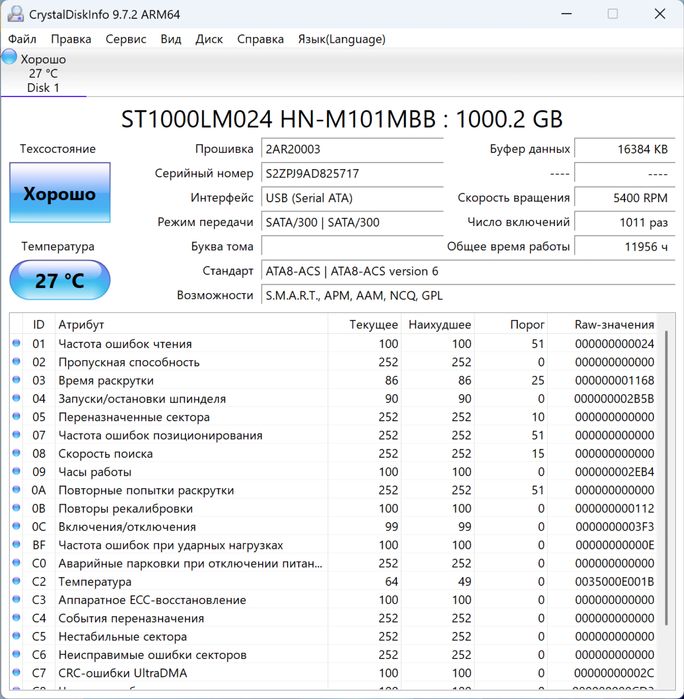Click the status dot for attribute 01
Screen dimensions: 684x699
coord(16,343)
